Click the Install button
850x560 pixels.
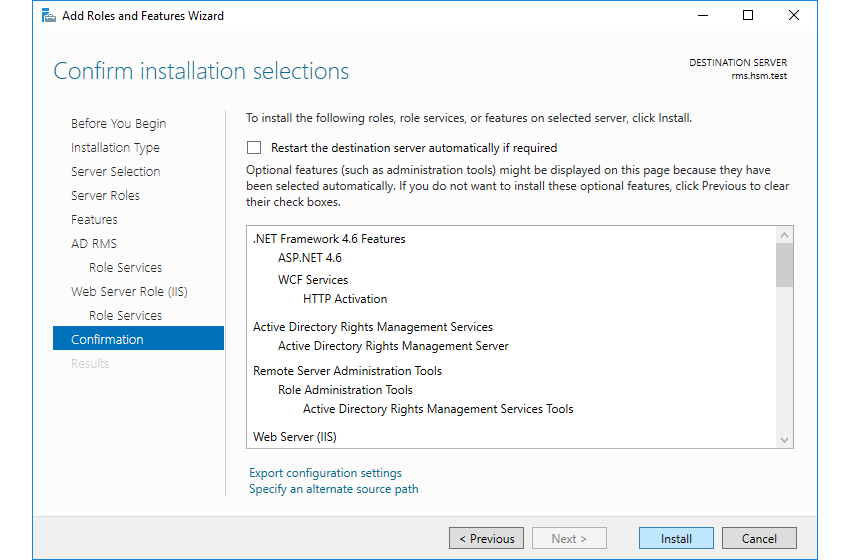[676, 538]
